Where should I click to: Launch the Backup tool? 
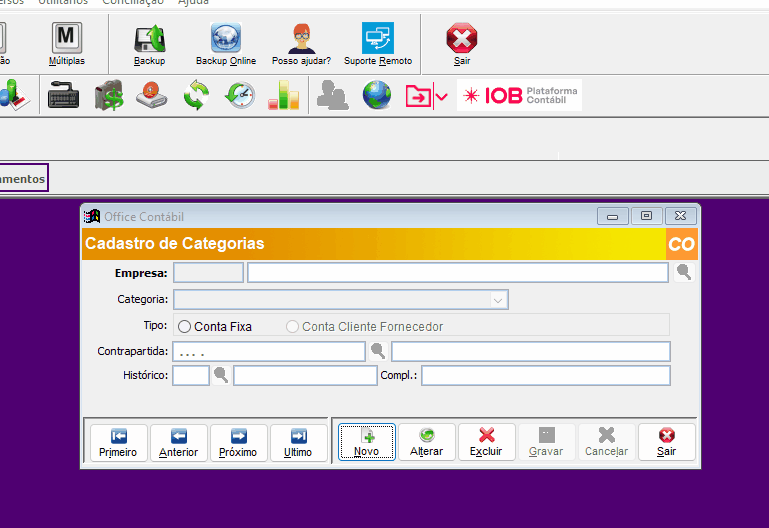150,44
